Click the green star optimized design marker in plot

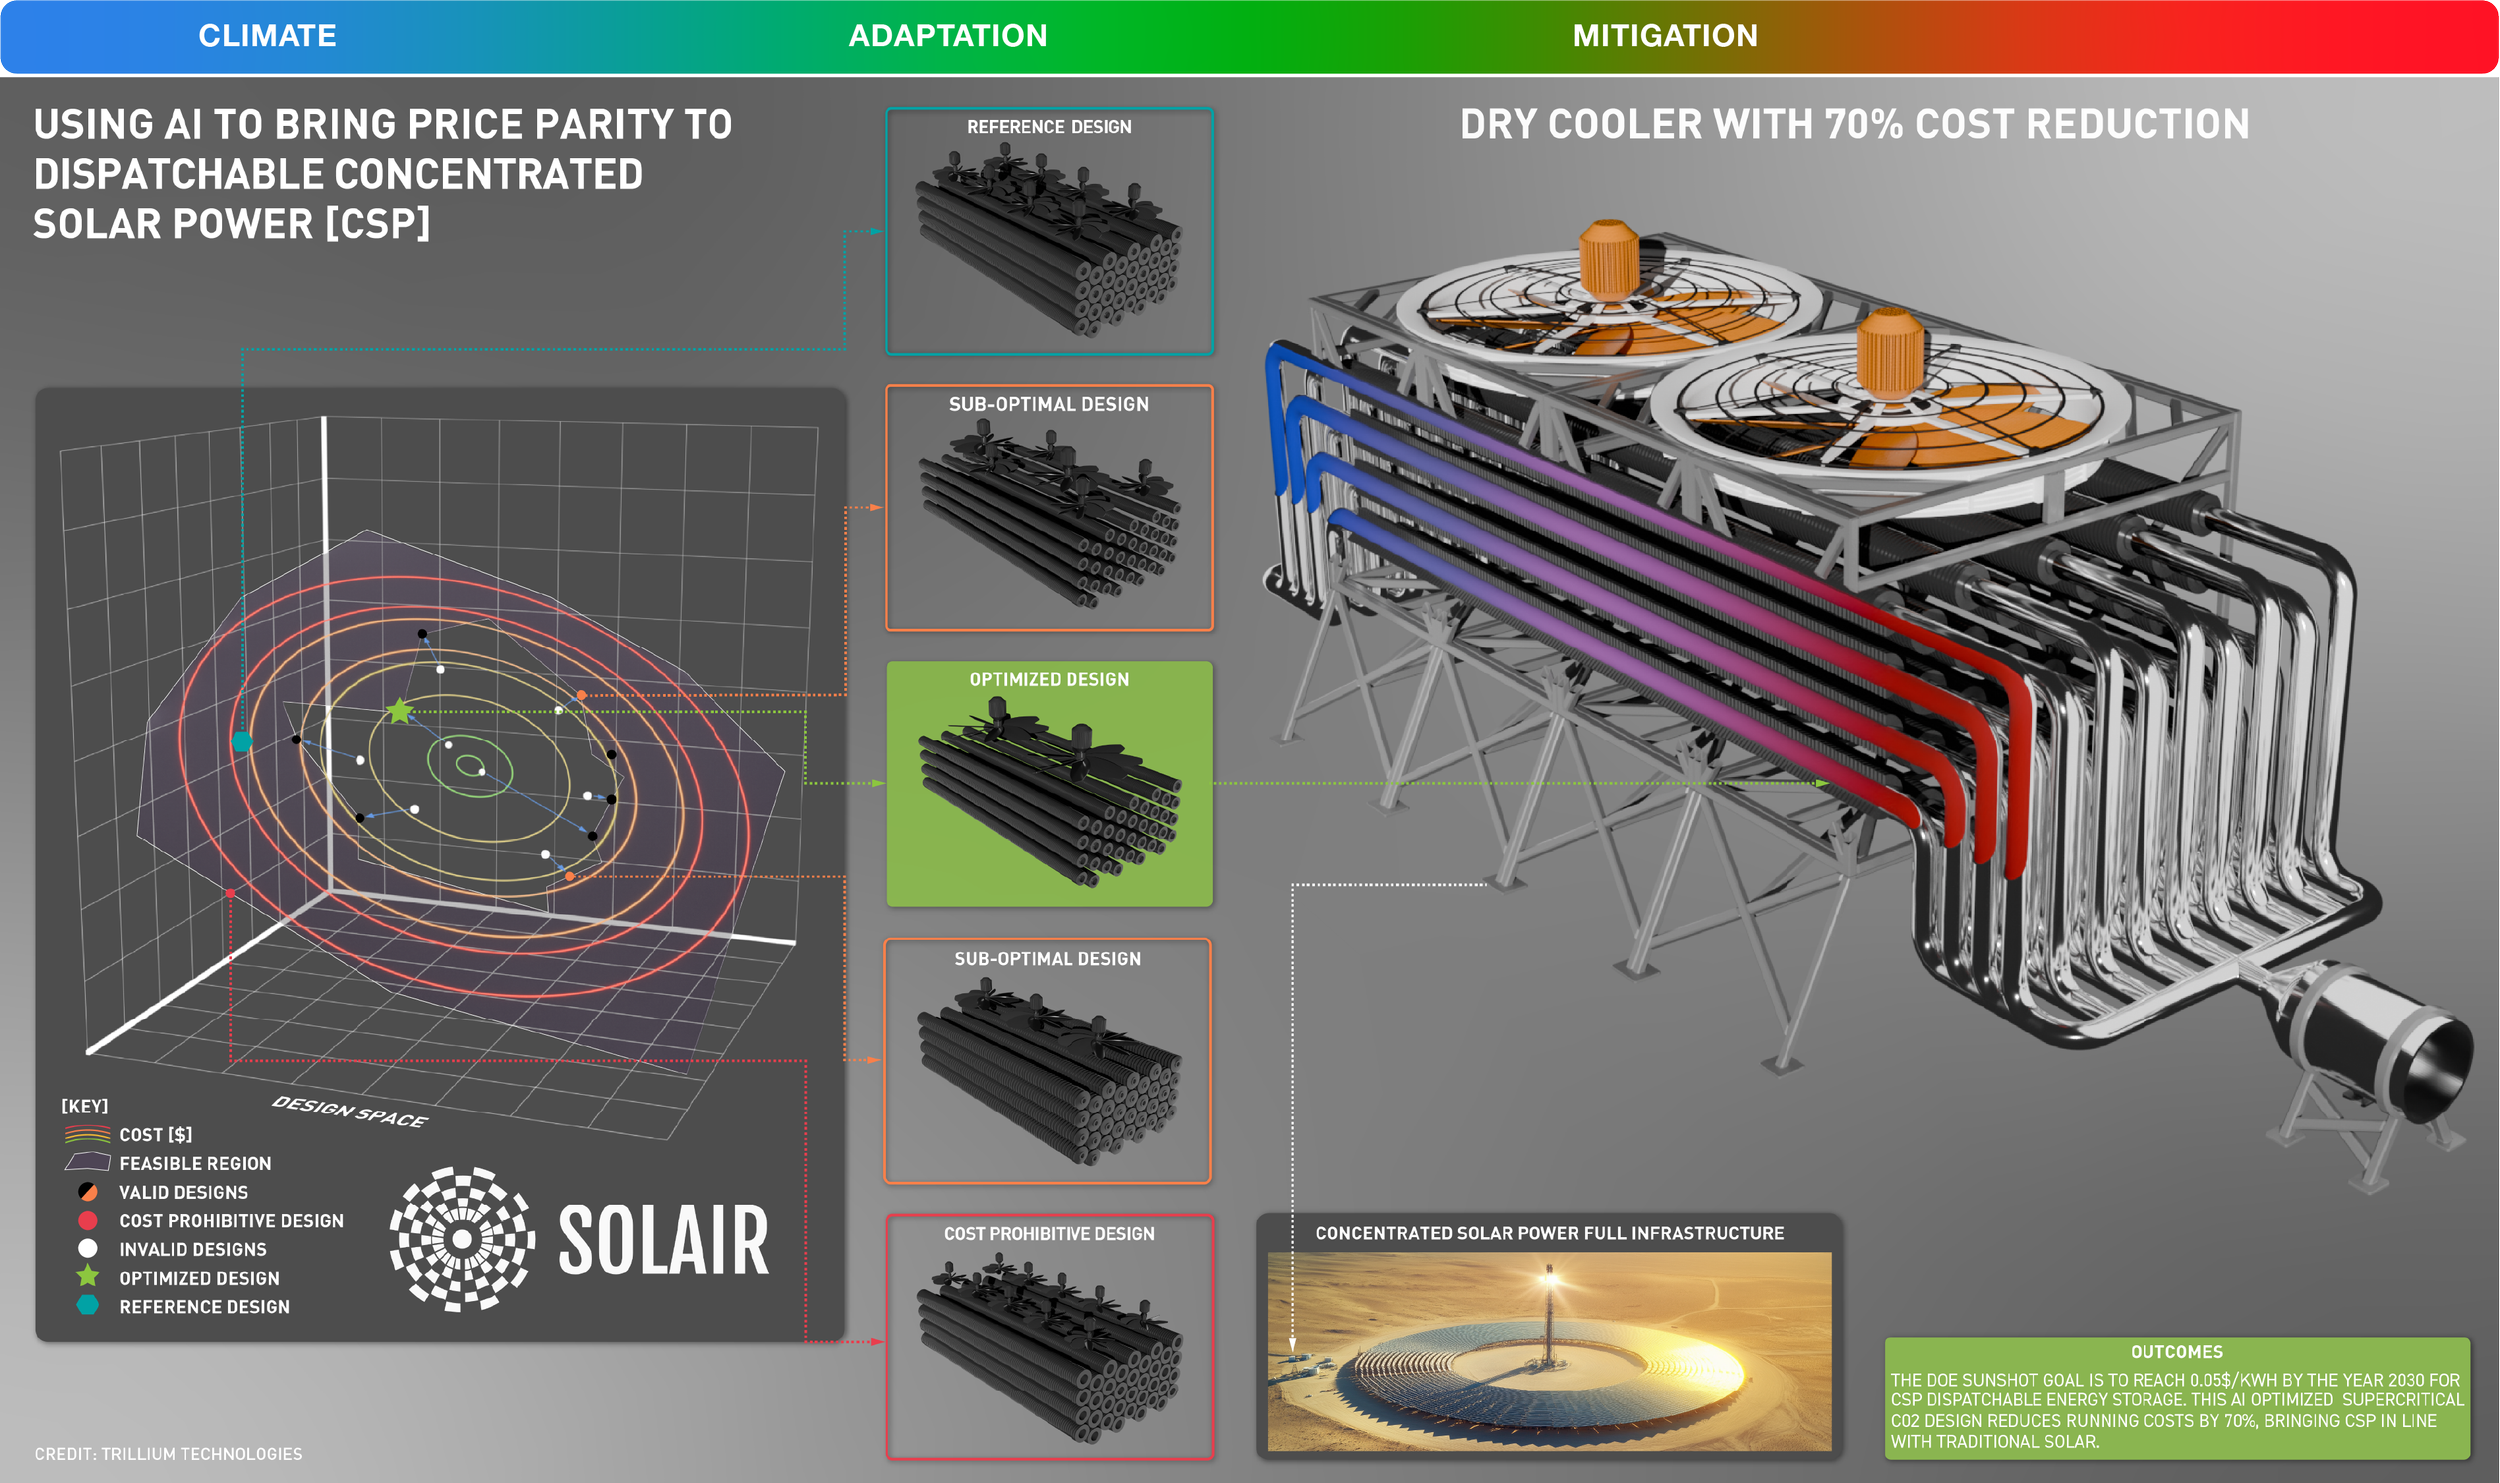click(x=400, y=711)
